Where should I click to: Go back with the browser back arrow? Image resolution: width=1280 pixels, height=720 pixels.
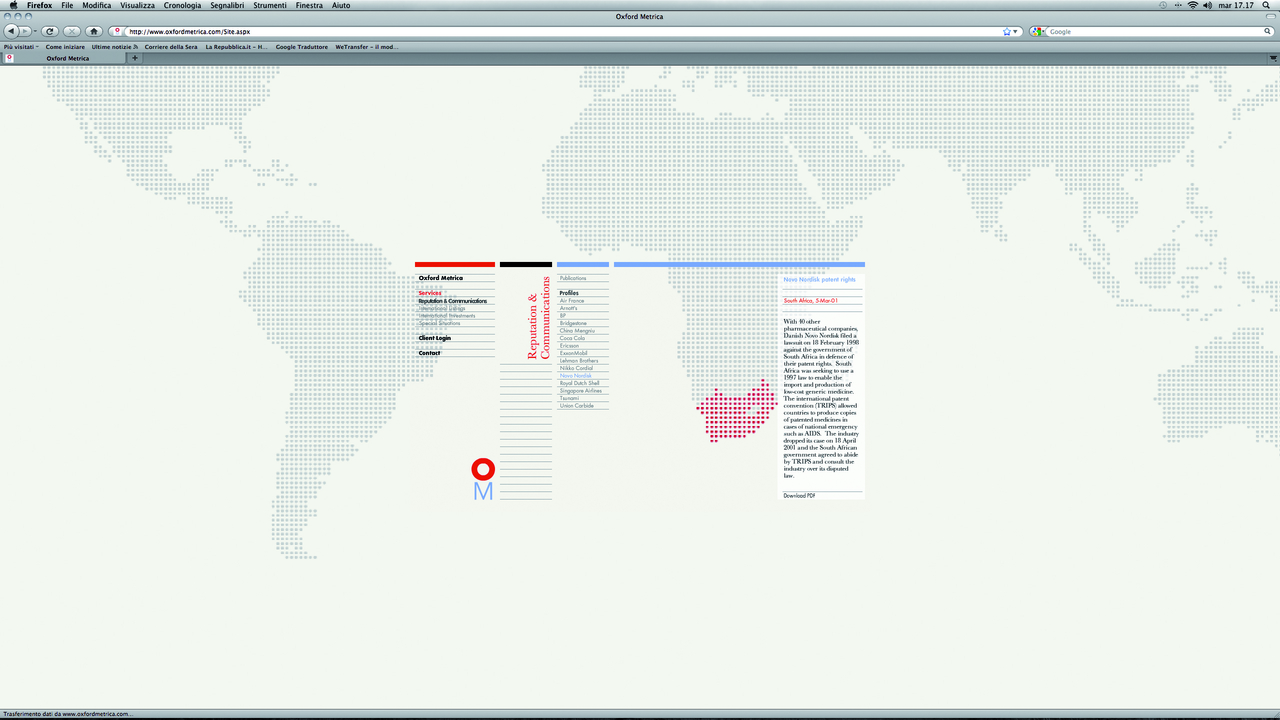coord(11,31)
